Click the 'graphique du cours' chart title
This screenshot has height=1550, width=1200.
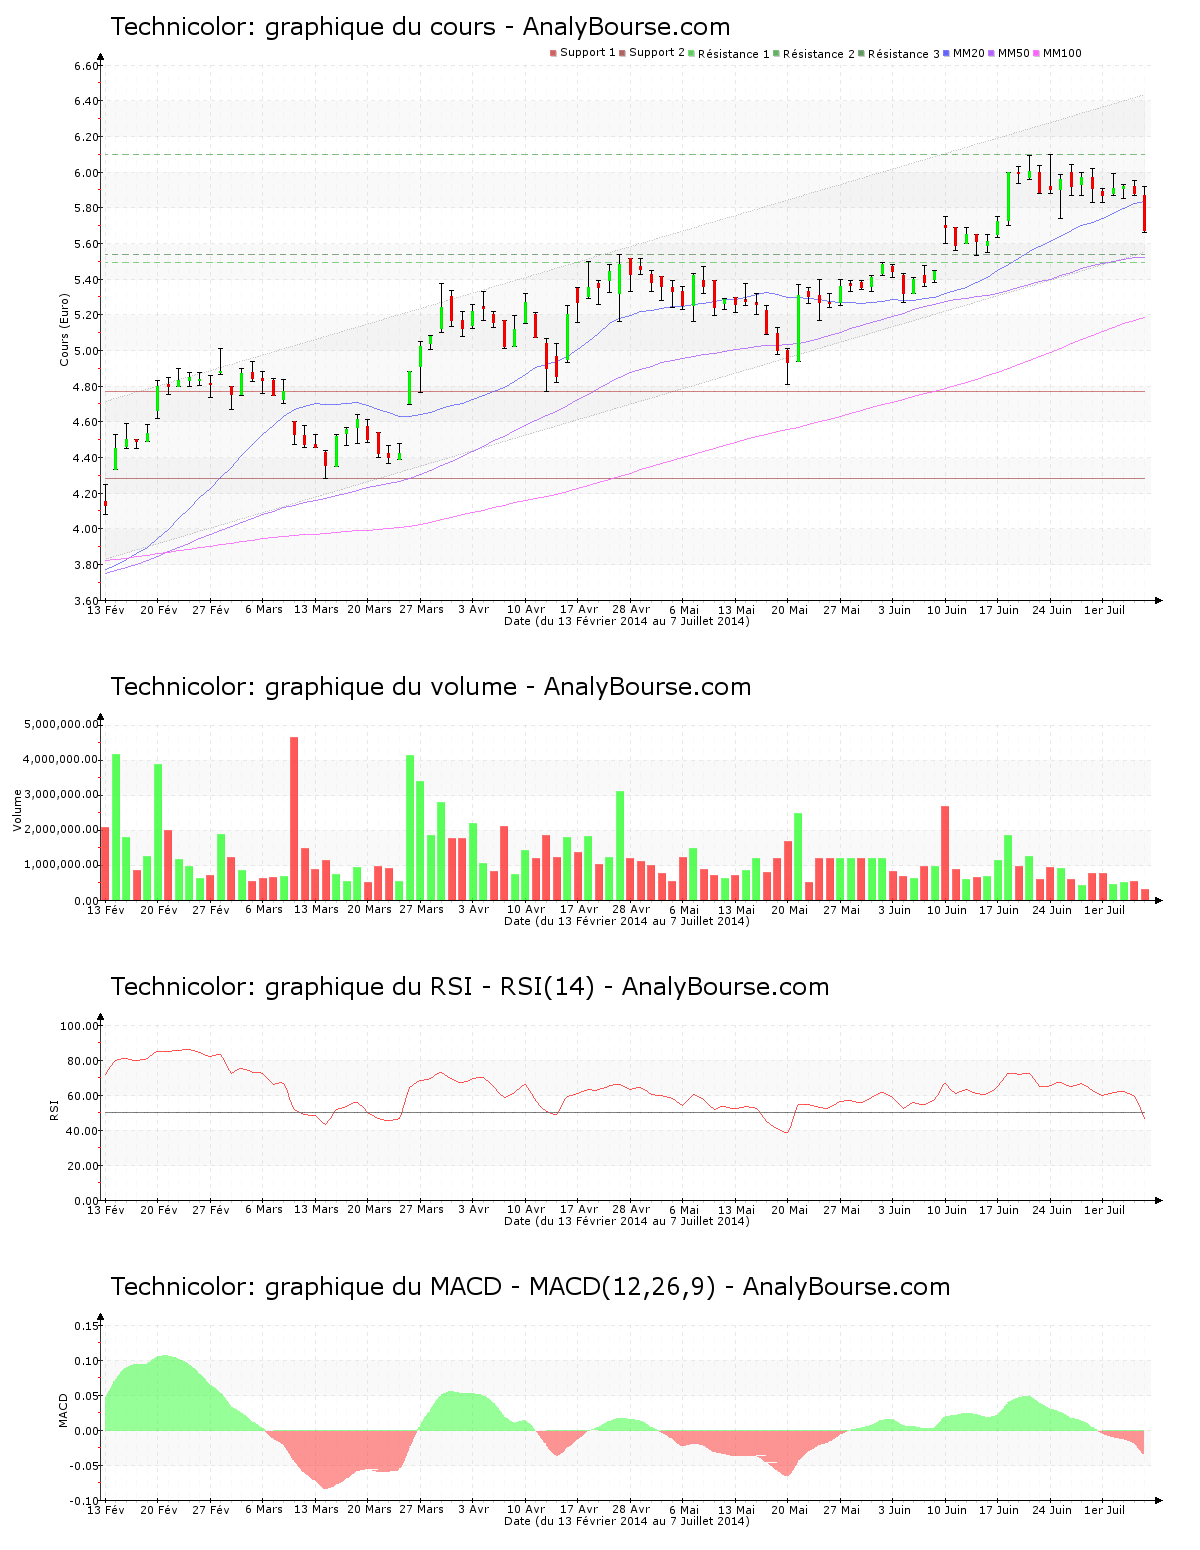click(420, 27)
